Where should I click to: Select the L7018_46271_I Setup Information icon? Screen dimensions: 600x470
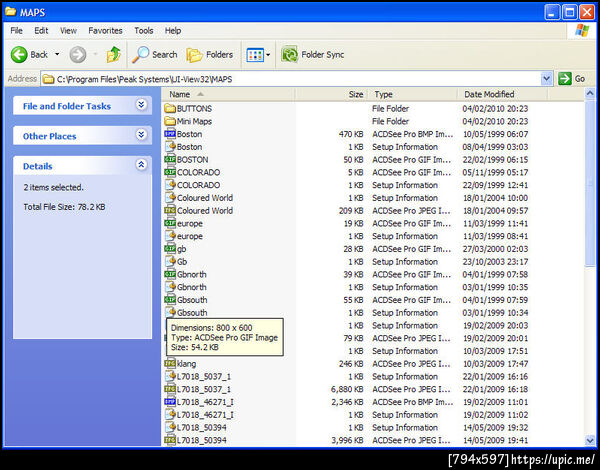click(170, 415)
